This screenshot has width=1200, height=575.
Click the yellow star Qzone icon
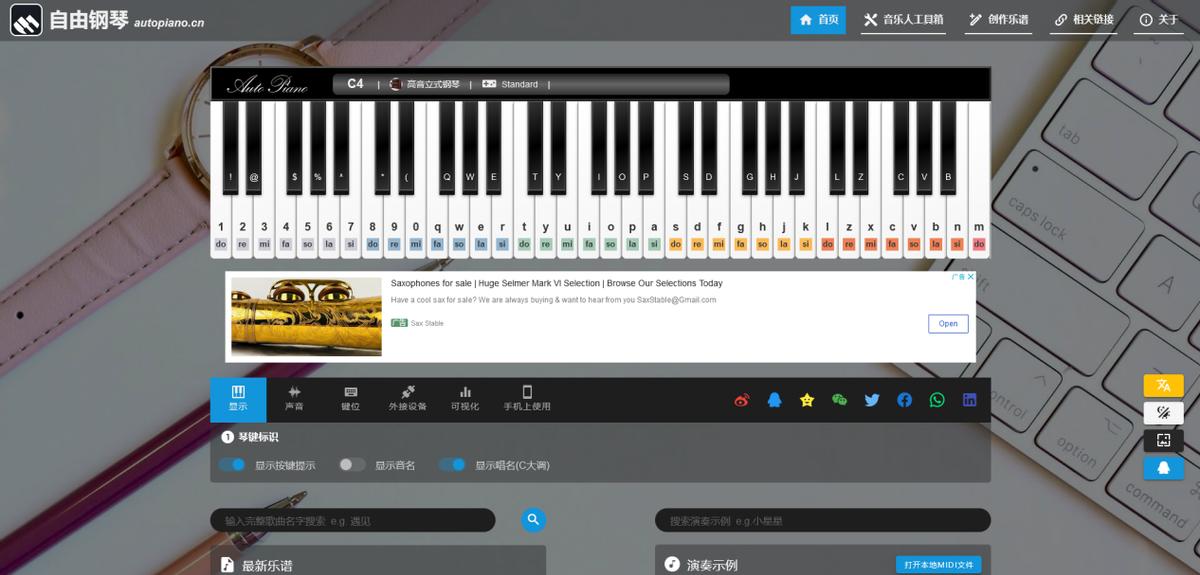point(807,400)
